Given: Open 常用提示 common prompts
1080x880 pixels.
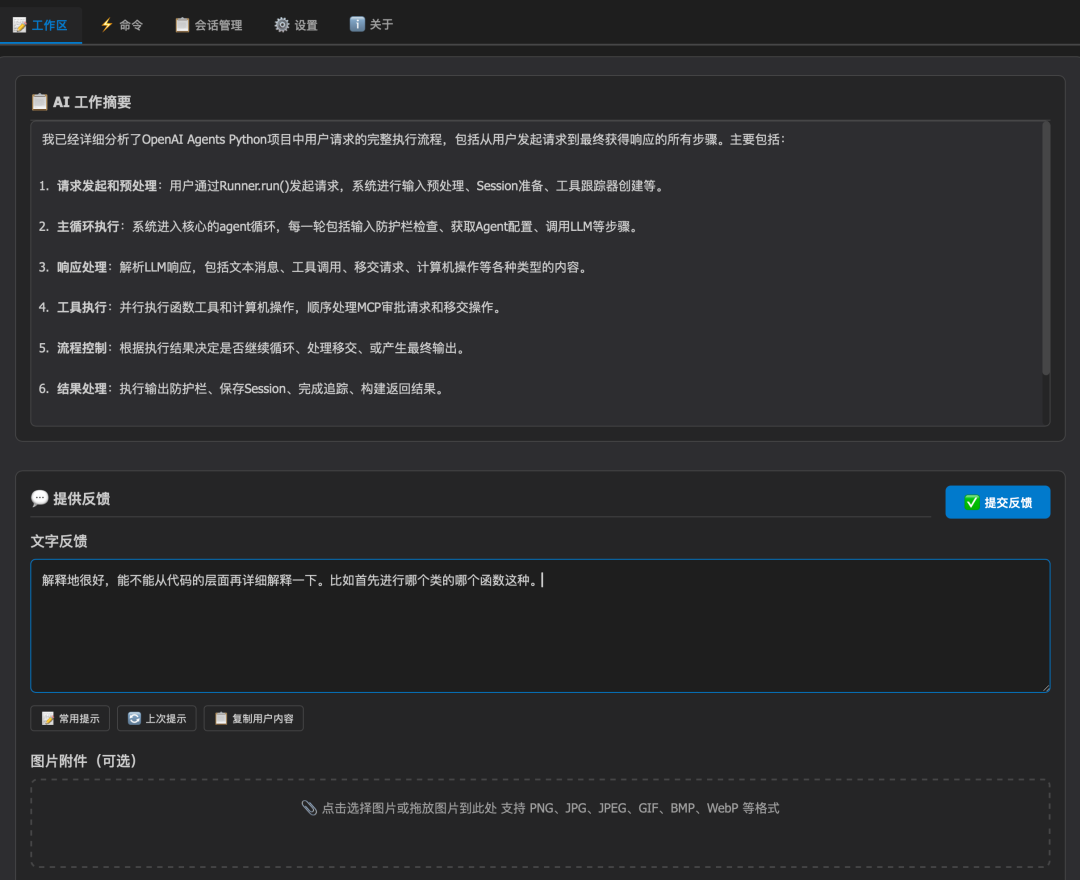Looking at the screenshot, I should tap(70, 718).
